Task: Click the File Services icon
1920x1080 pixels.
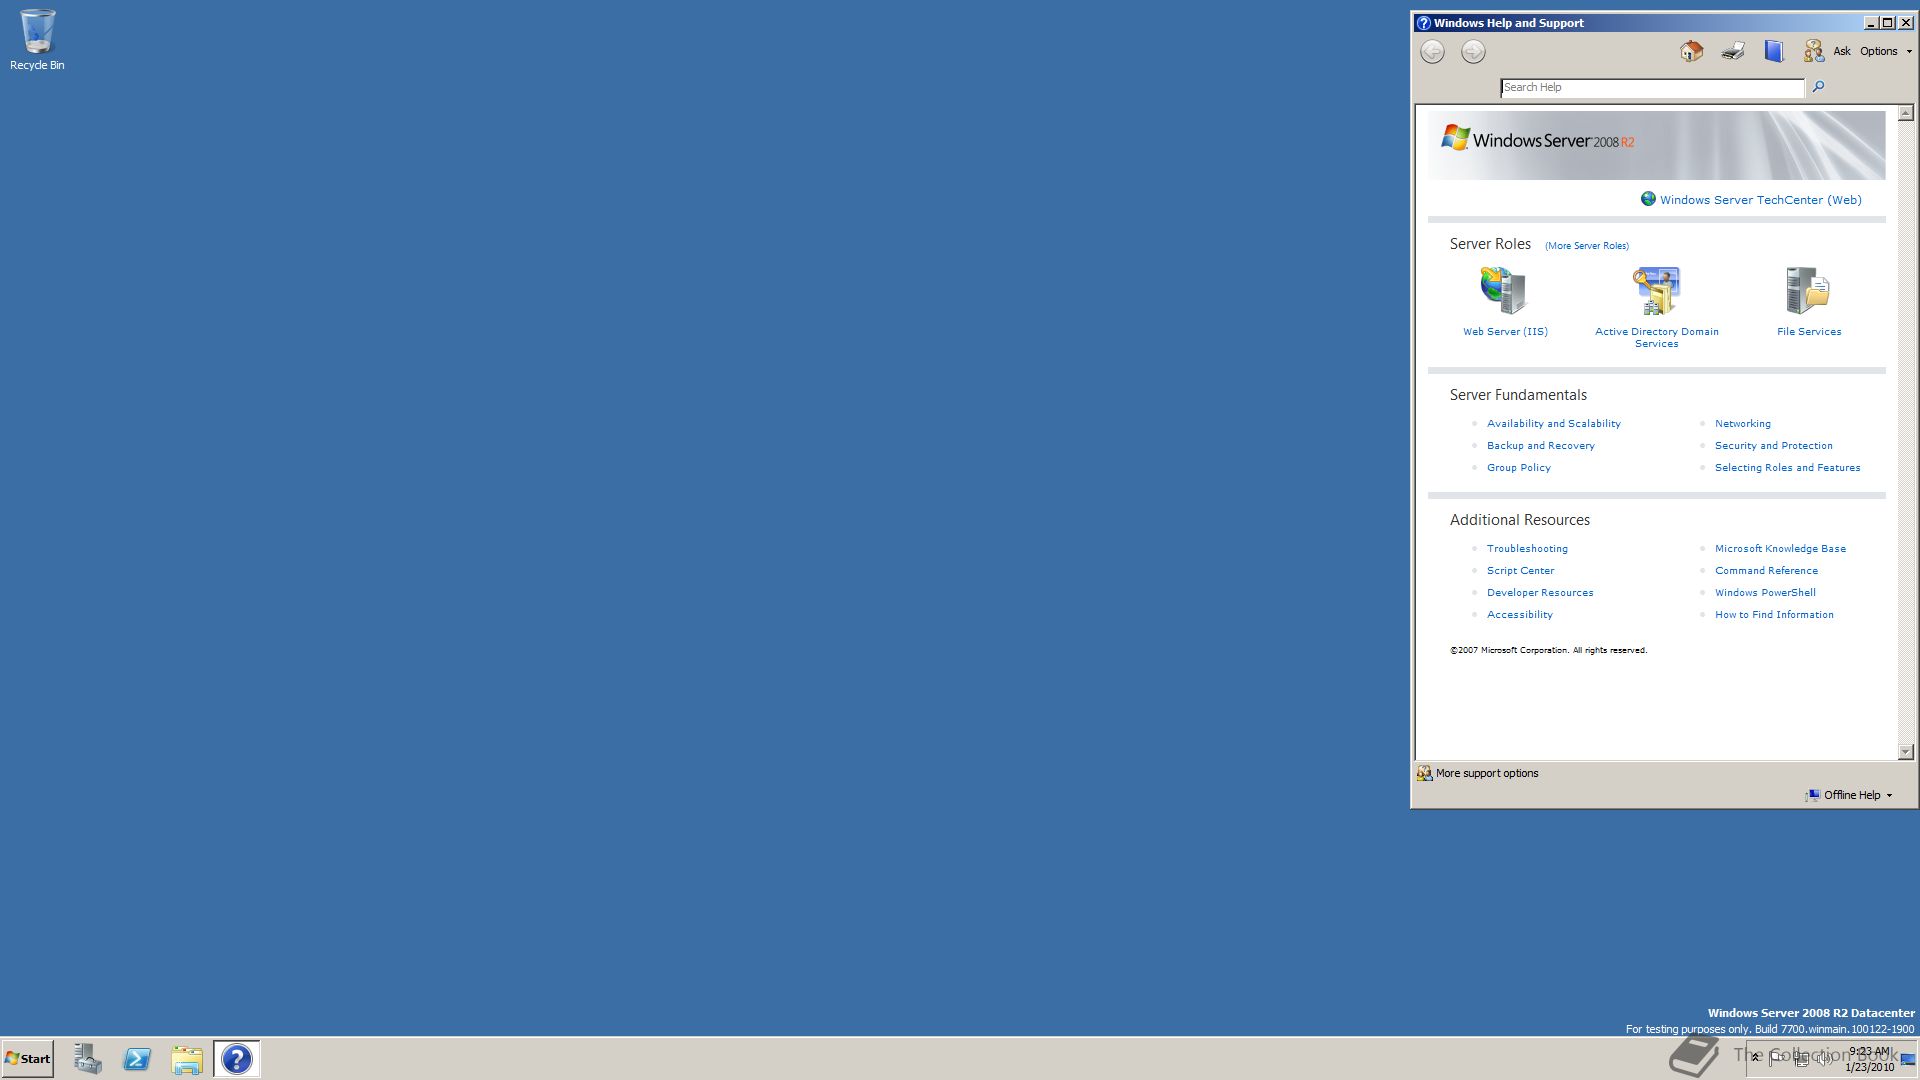Action: (1808, 291)
